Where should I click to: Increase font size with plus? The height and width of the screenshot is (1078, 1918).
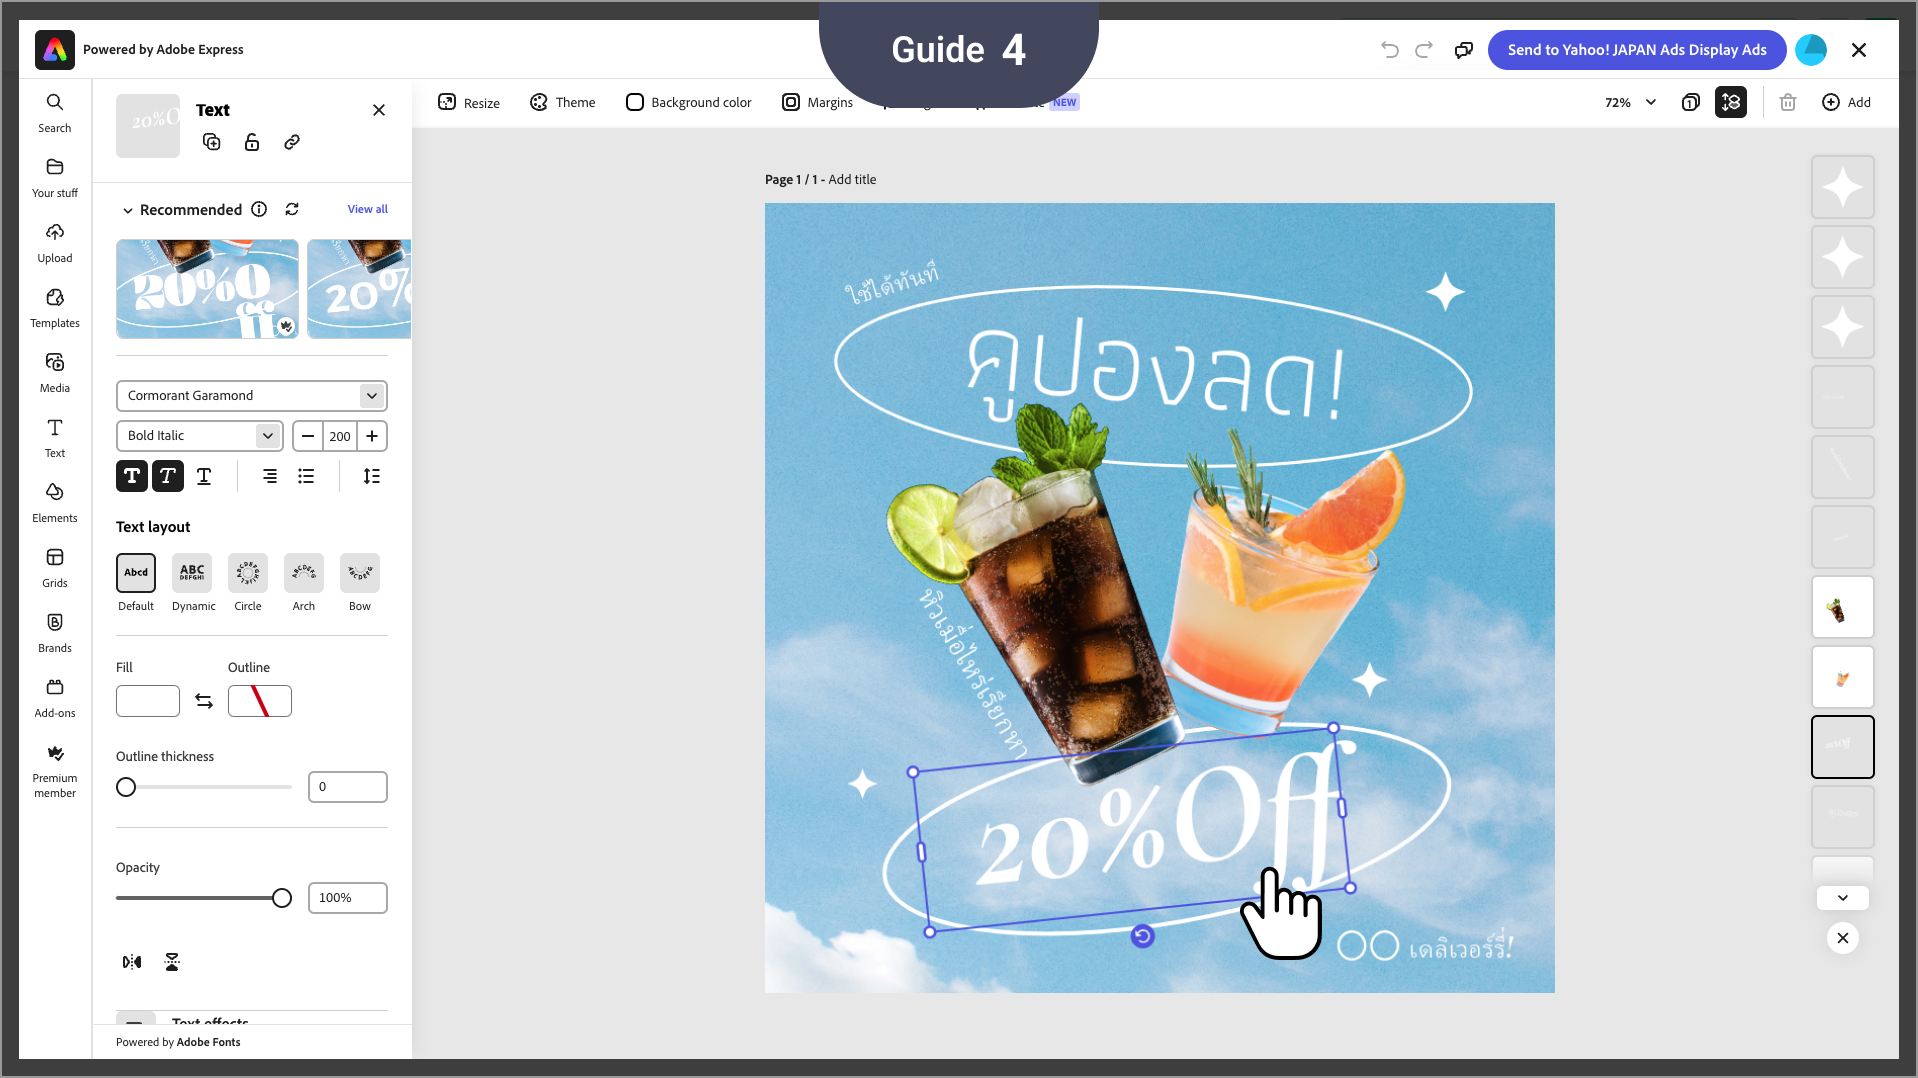[x=372, y=436]
